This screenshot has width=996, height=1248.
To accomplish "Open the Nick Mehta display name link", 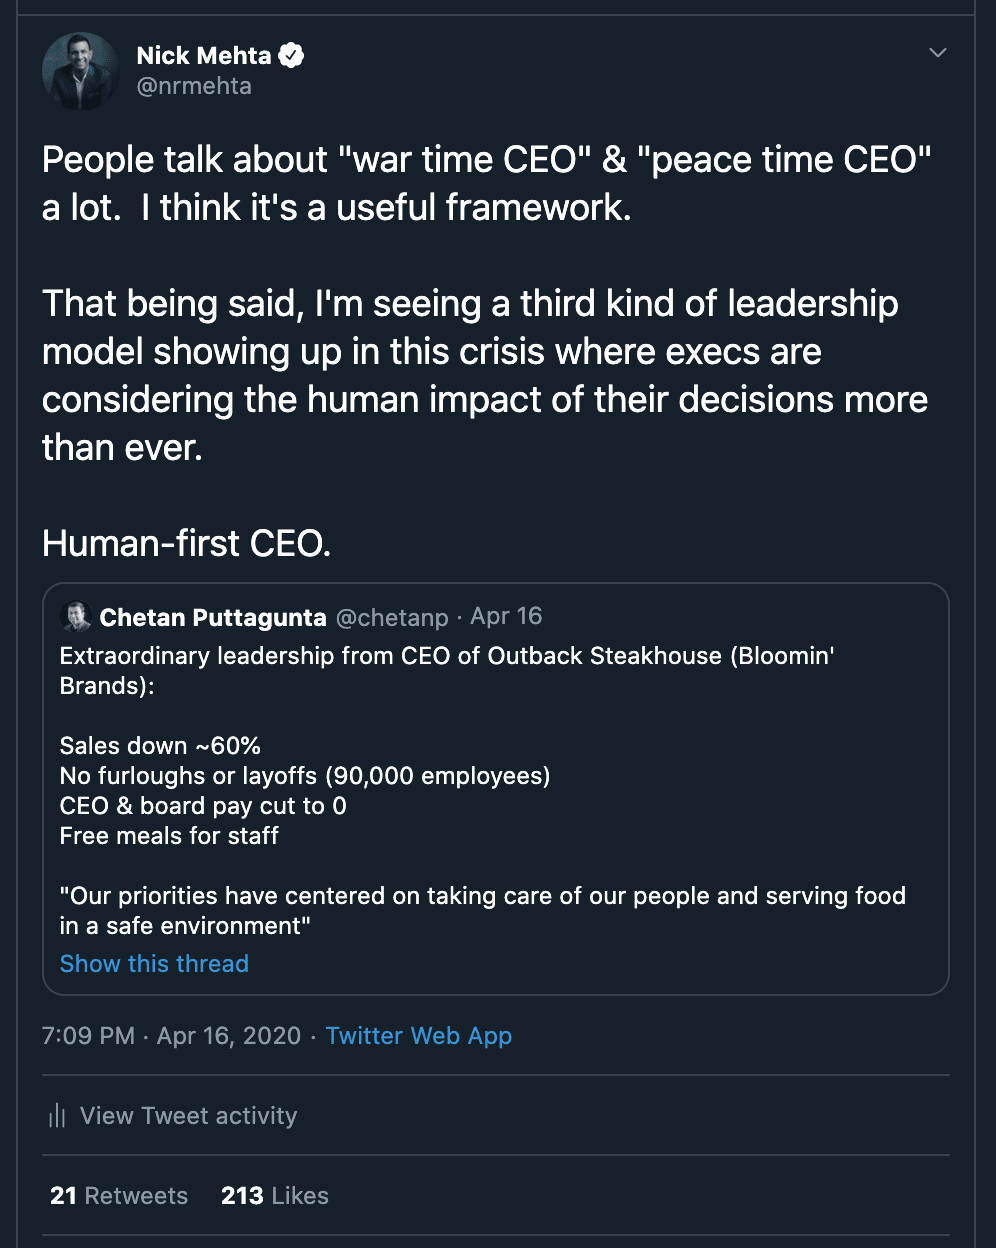I will pyautogui.click(x=204, y=56).
